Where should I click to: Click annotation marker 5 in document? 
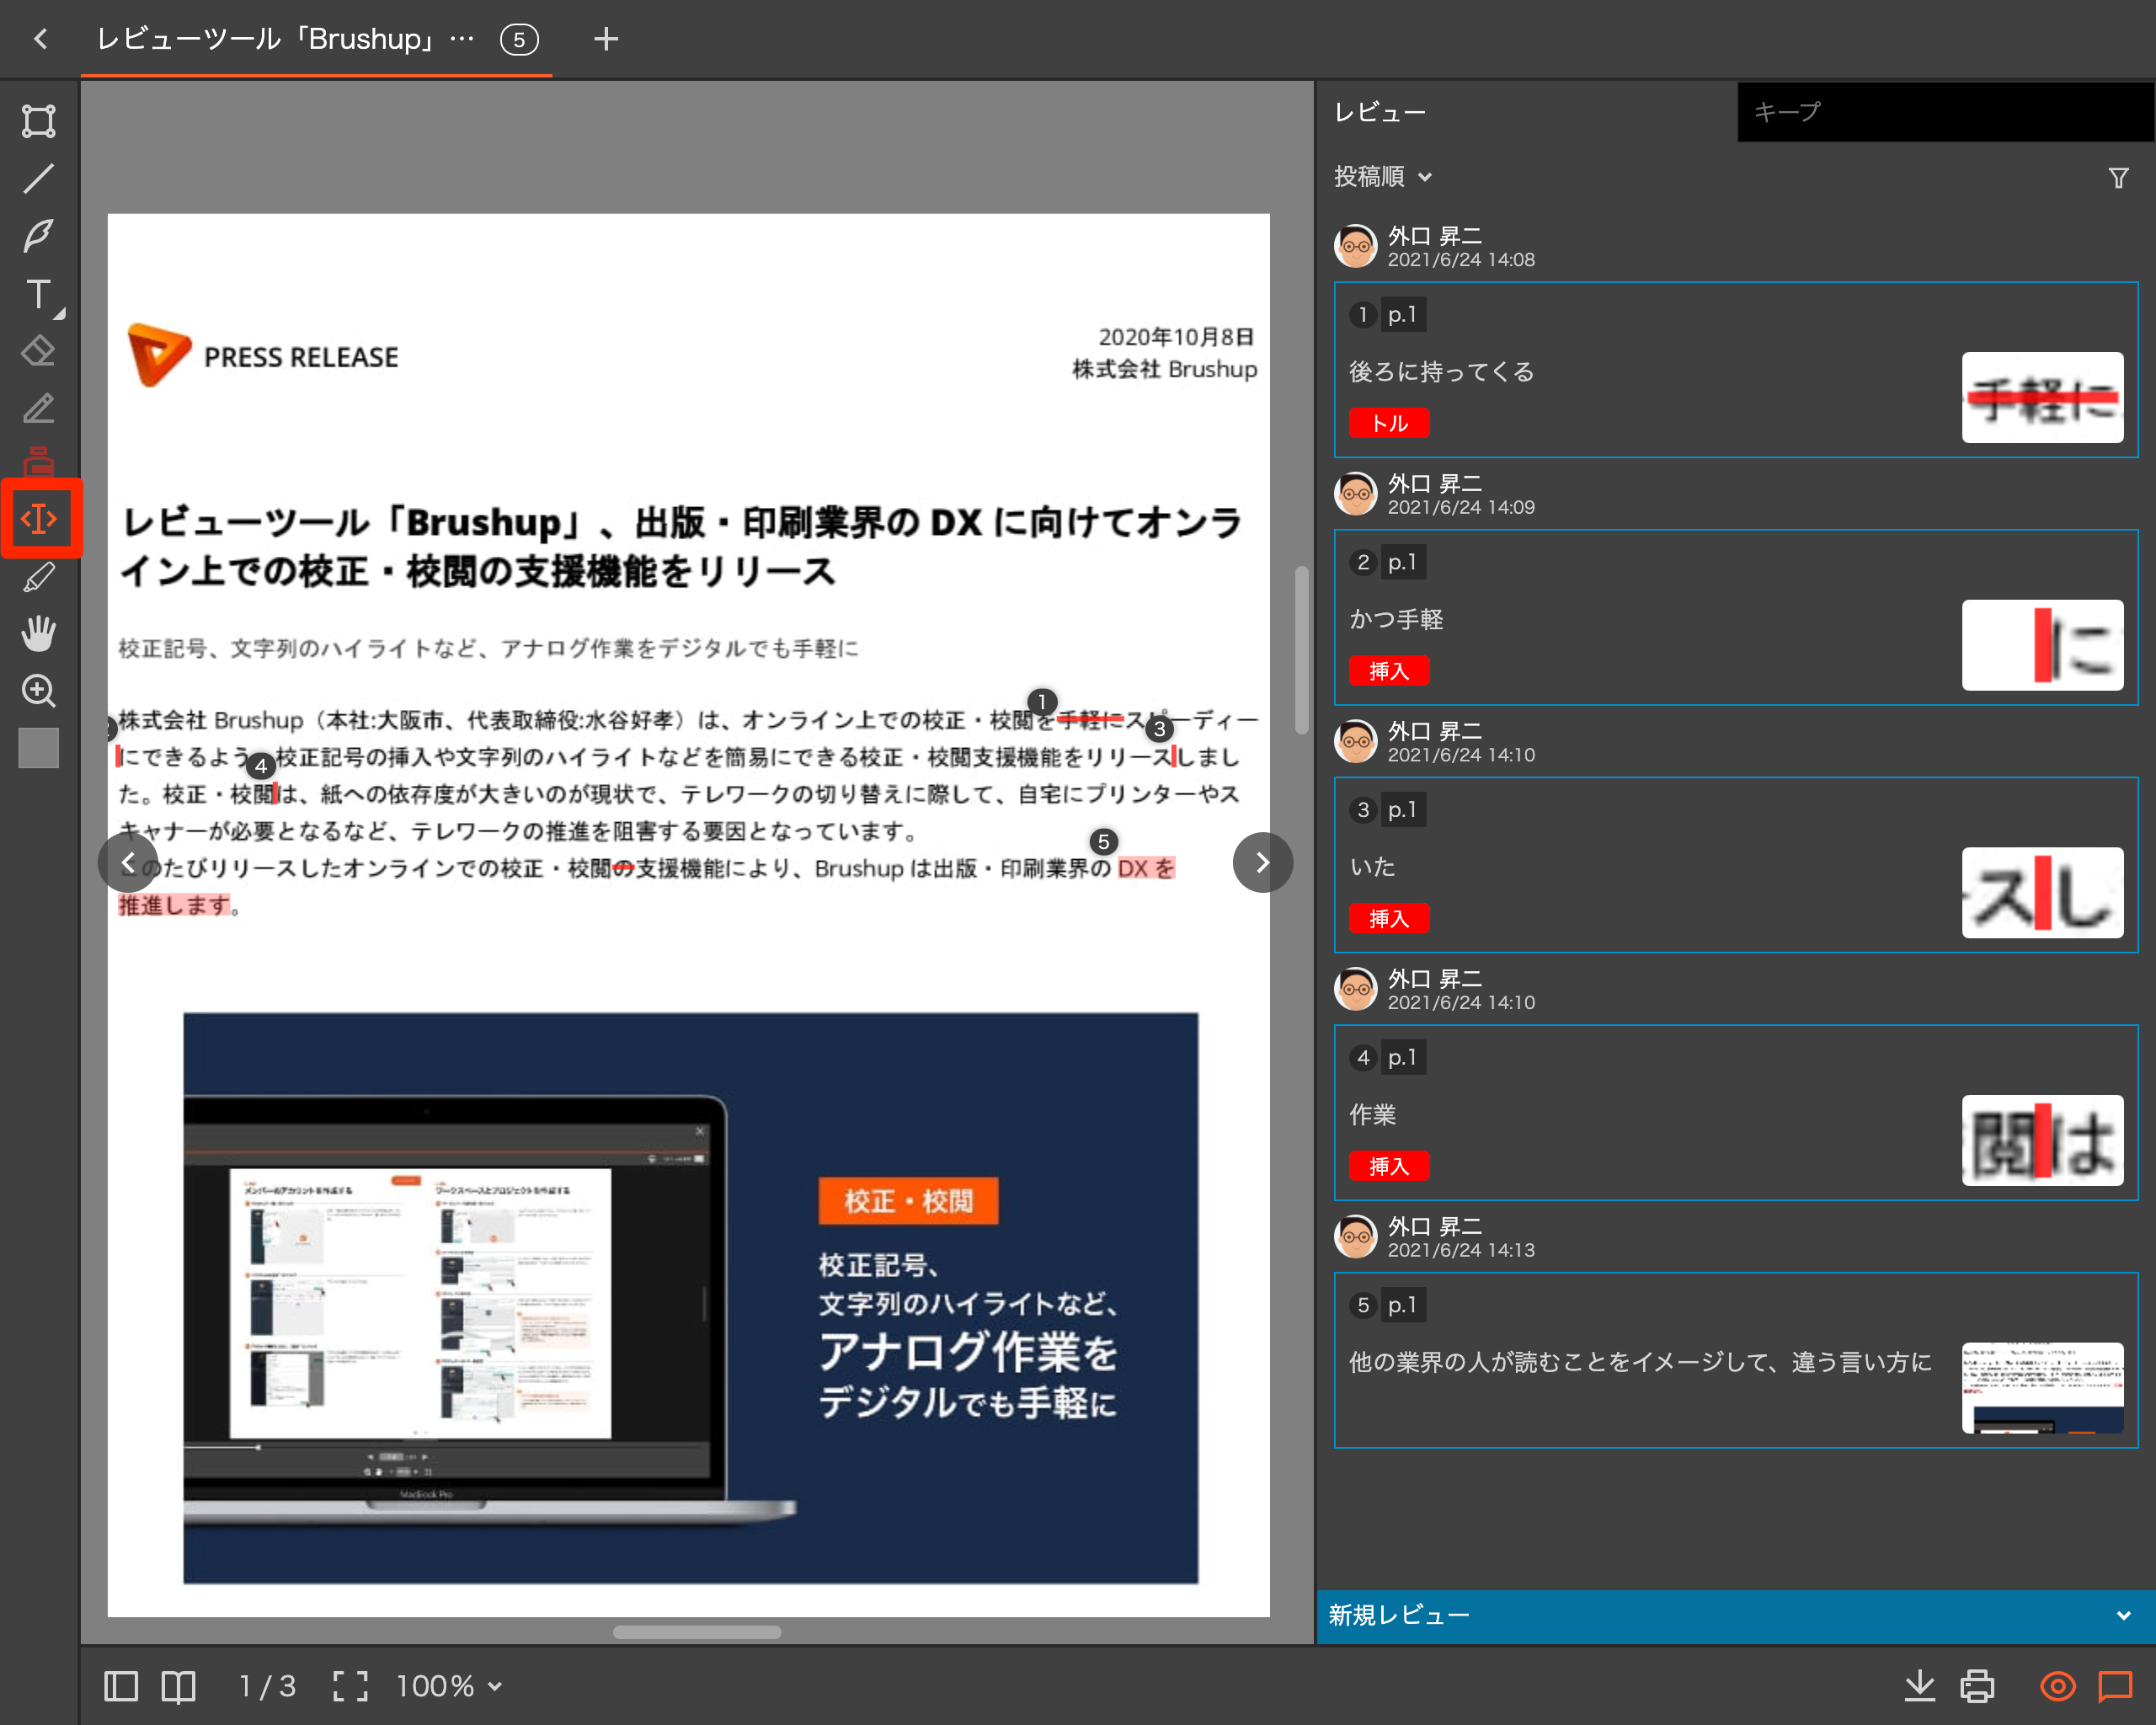click(1103, 842)
